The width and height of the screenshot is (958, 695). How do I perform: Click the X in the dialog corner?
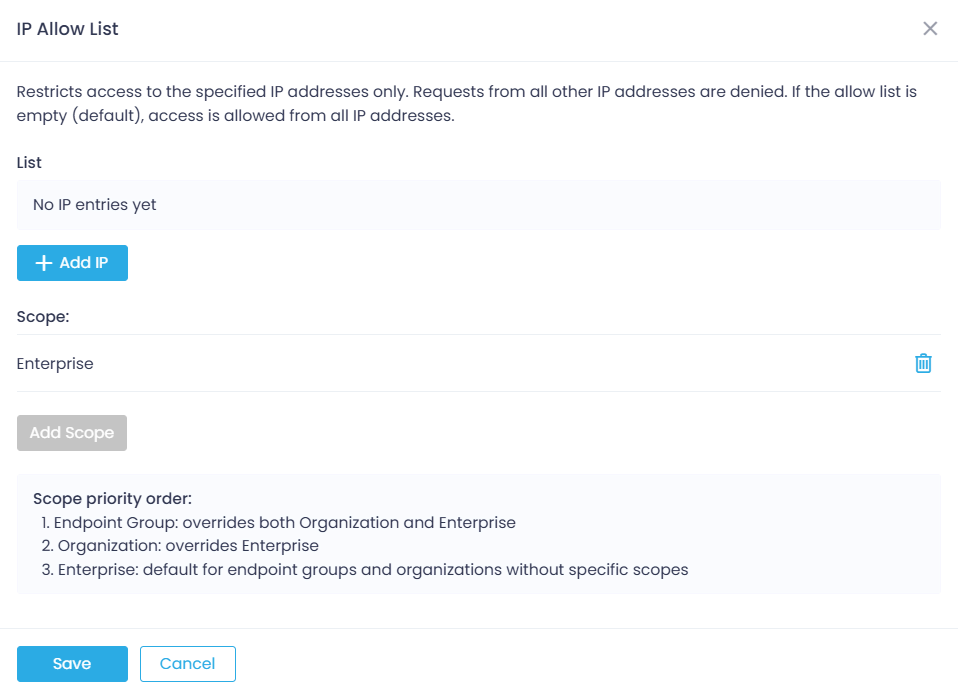point(930,28)
